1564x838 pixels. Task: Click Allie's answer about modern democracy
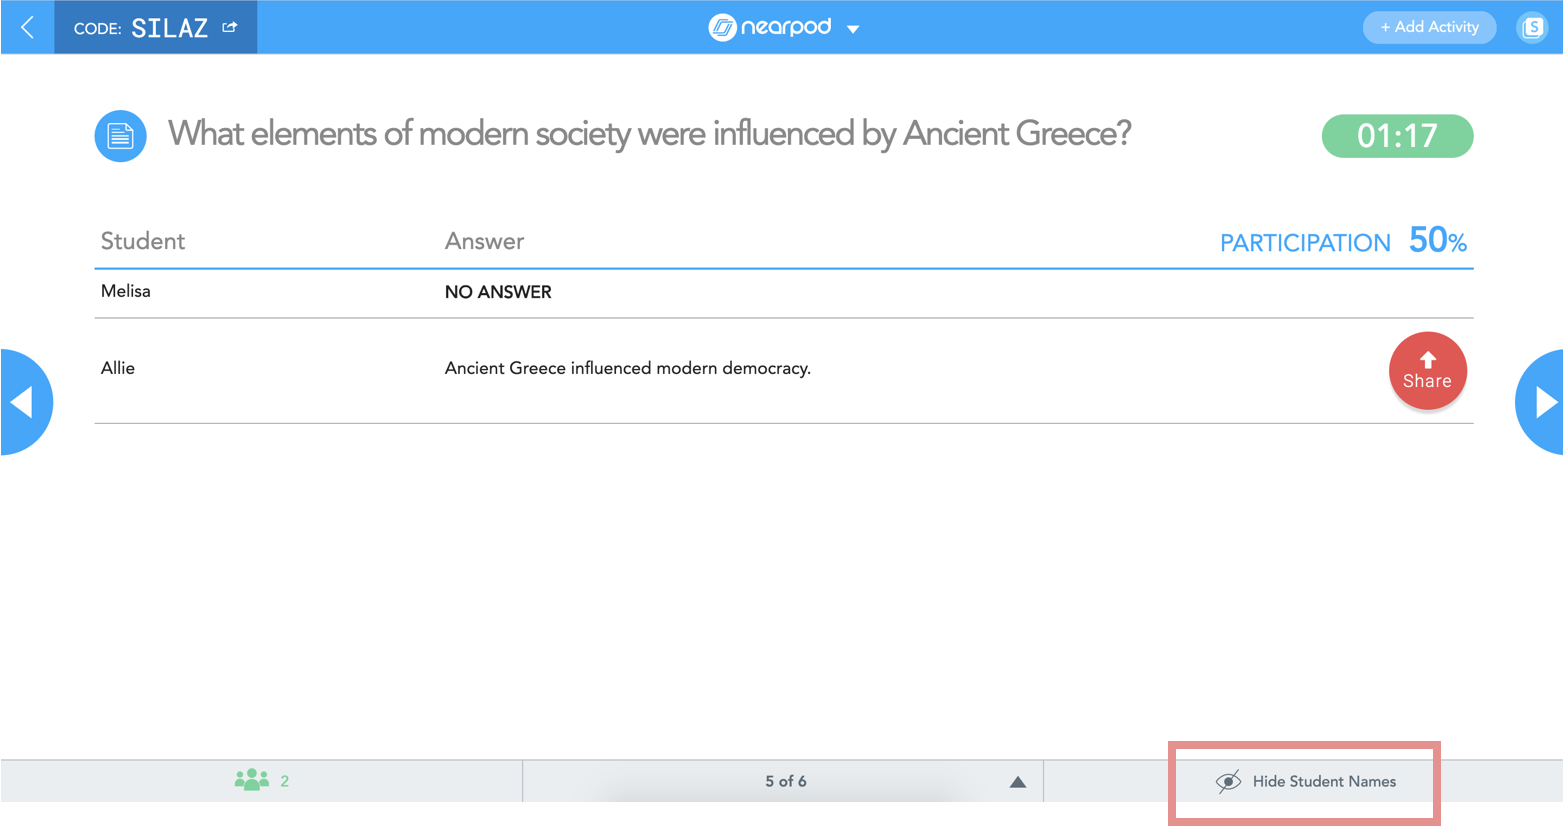click(627, 368)
